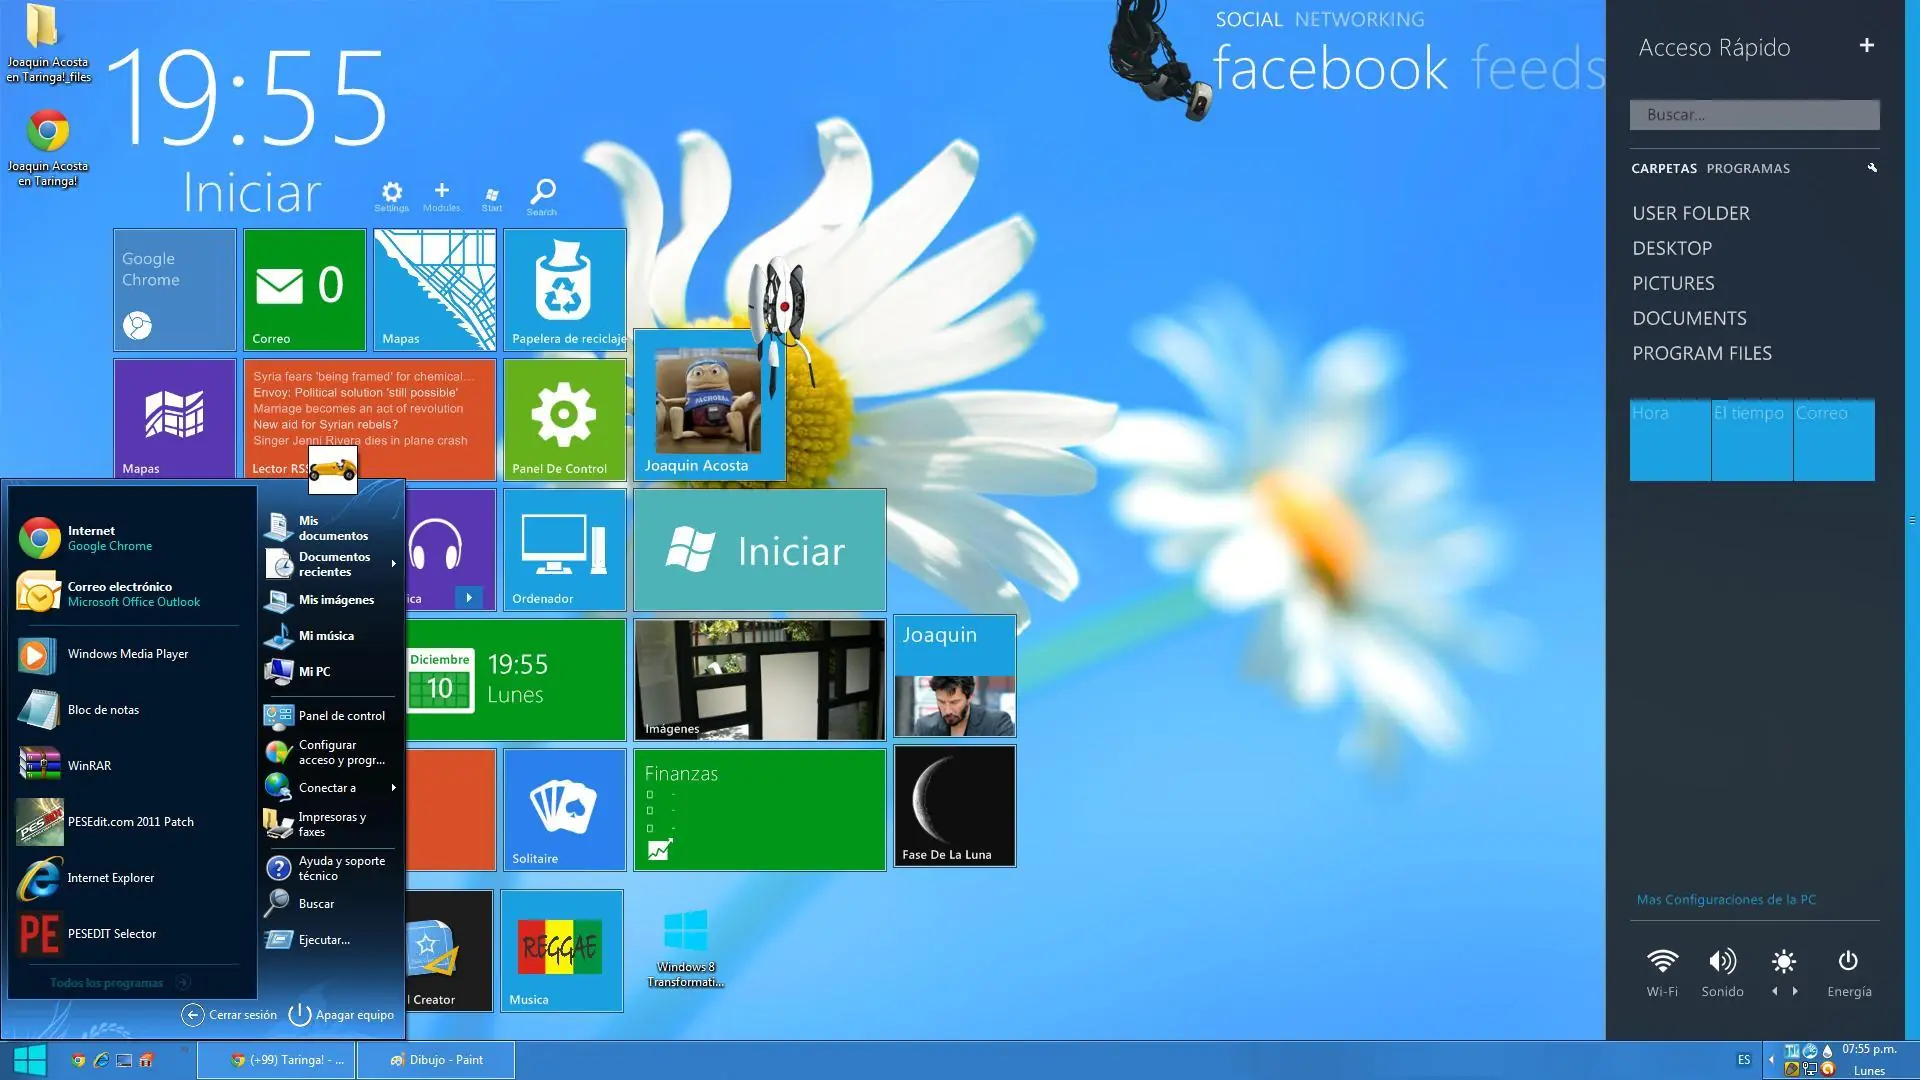Screen dimensions: 1920x1080
Task: Open Mi música in start menu
Action: tap(330, 636)
